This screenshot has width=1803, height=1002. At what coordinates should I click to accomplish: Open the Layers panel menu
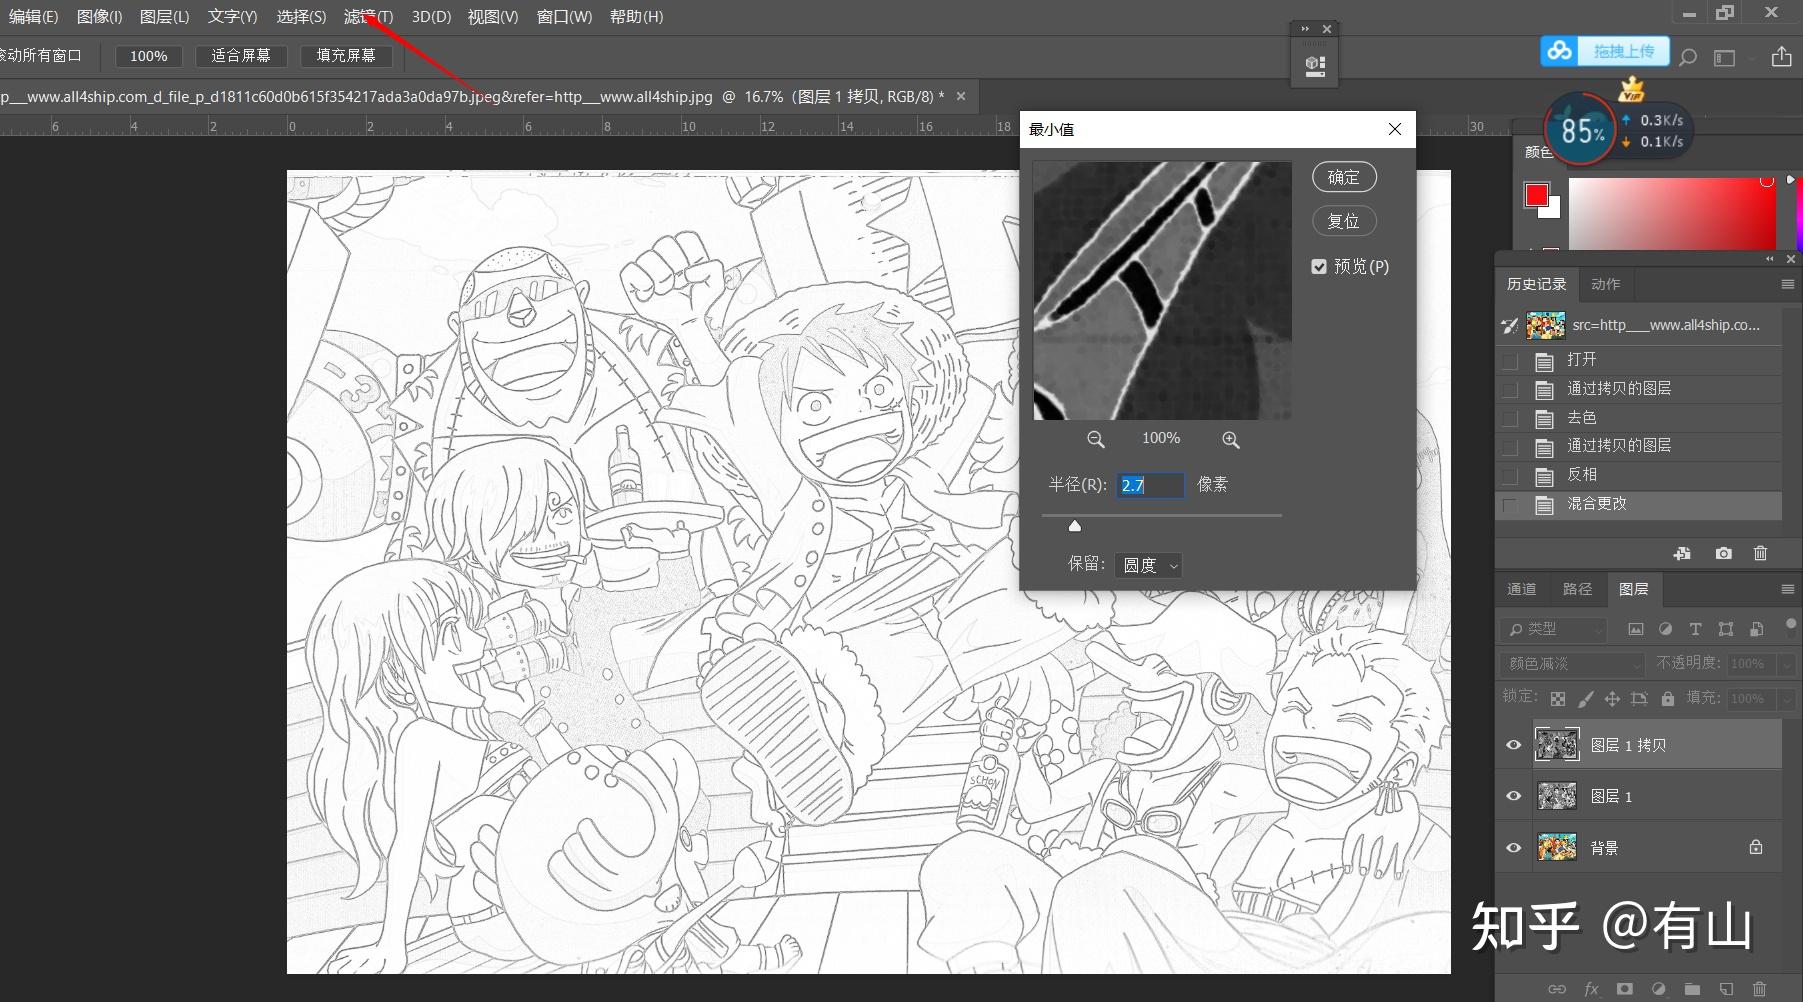click(x=1788, y=590)
